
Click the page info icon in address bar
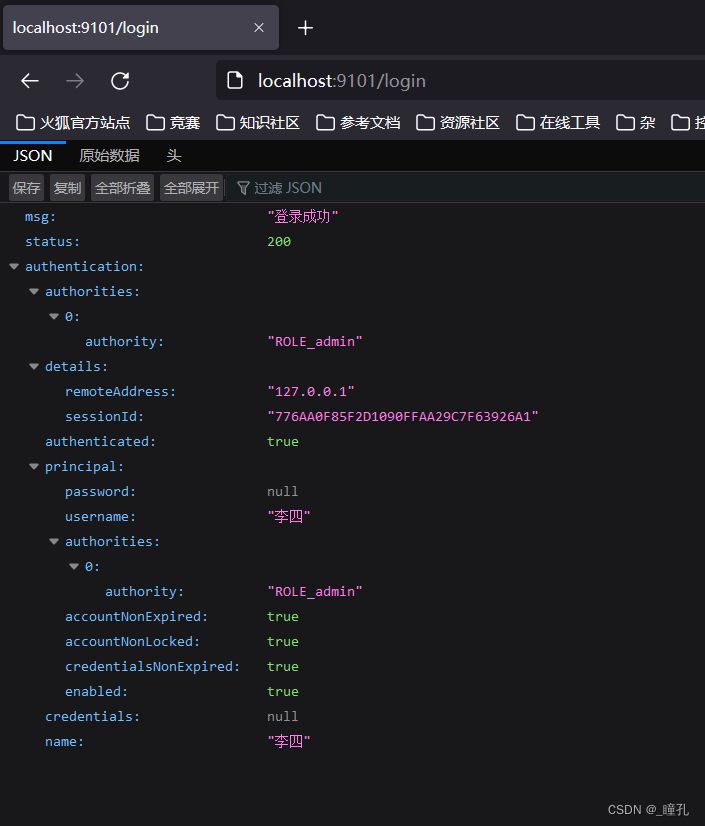234,81
